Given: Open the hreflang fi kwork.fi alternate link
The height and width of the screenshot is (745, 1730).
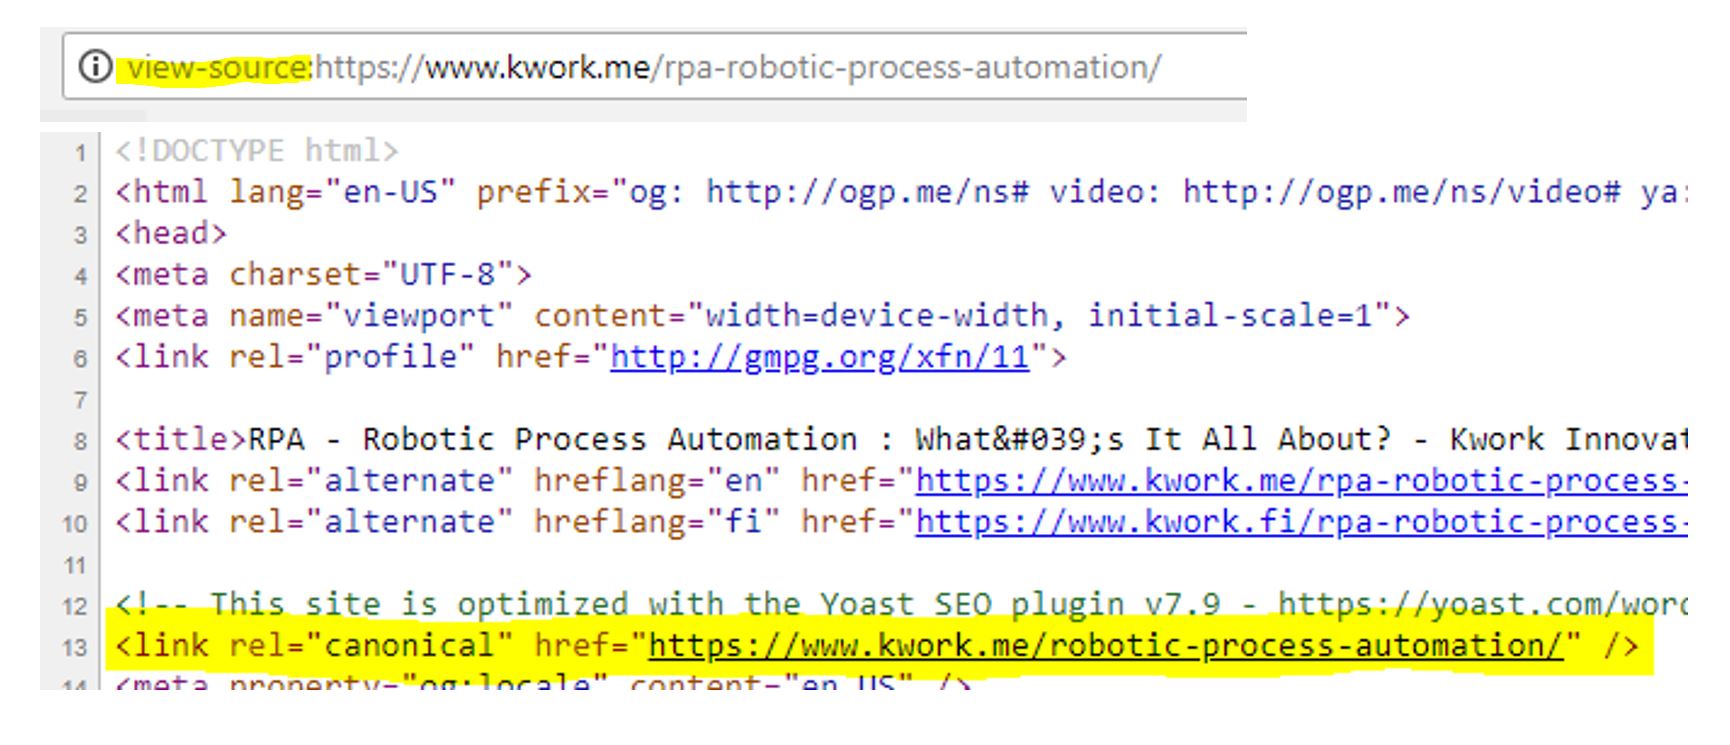Looking at the screenshot, I should pos(1301,522).
